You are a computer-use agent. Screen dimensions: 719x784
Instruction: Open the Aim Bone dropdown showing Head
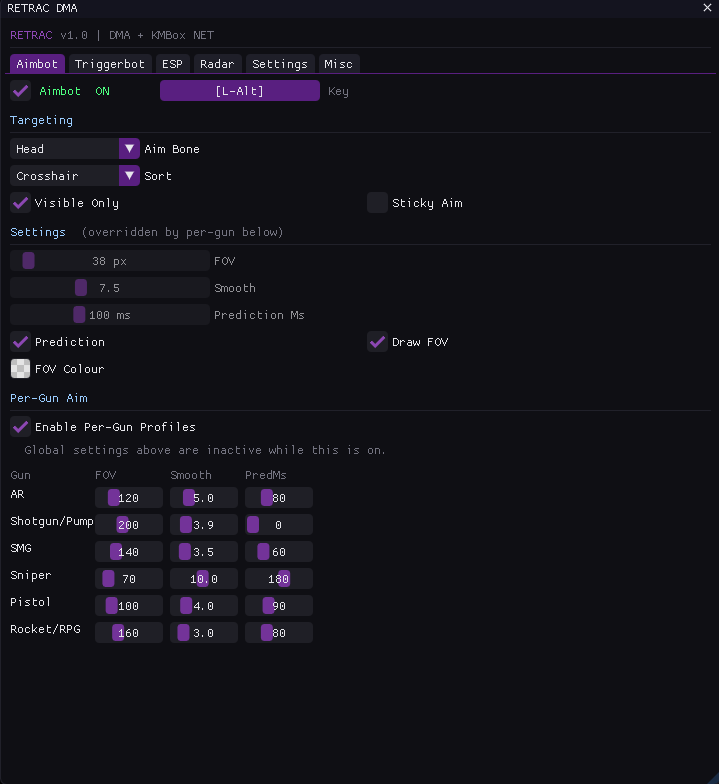pos(75,149)
